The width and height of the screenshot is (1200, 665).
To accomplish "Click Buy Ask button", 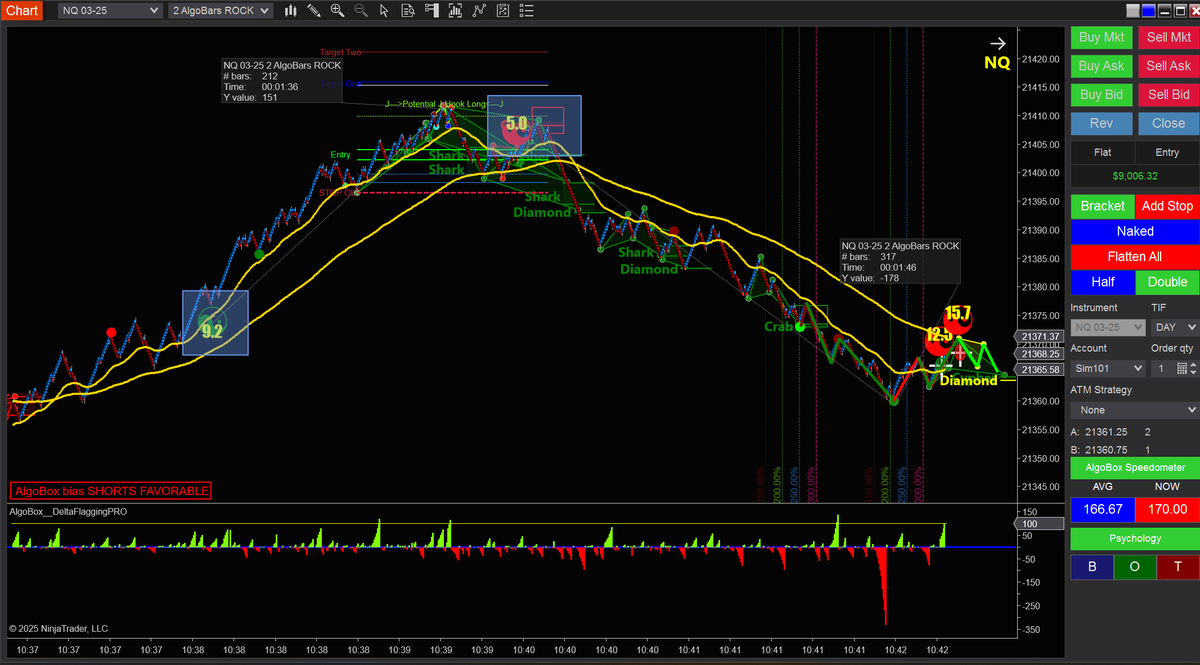I will pos(1102,66).
